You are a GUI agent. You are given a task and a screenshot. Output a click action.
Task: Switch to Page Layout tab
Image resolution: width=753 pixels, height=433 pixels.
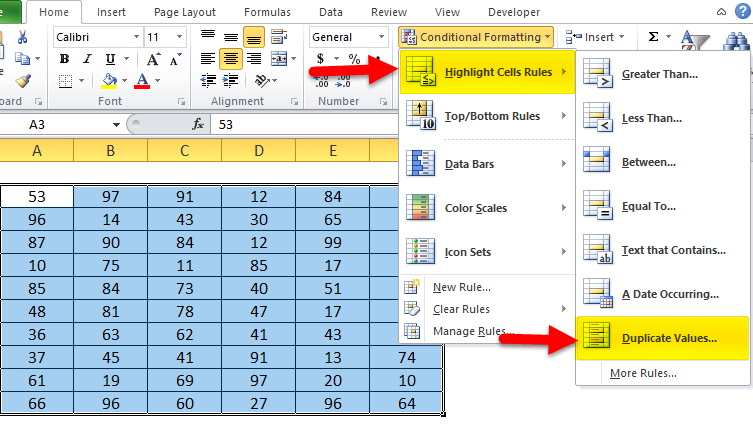point(184,12)
